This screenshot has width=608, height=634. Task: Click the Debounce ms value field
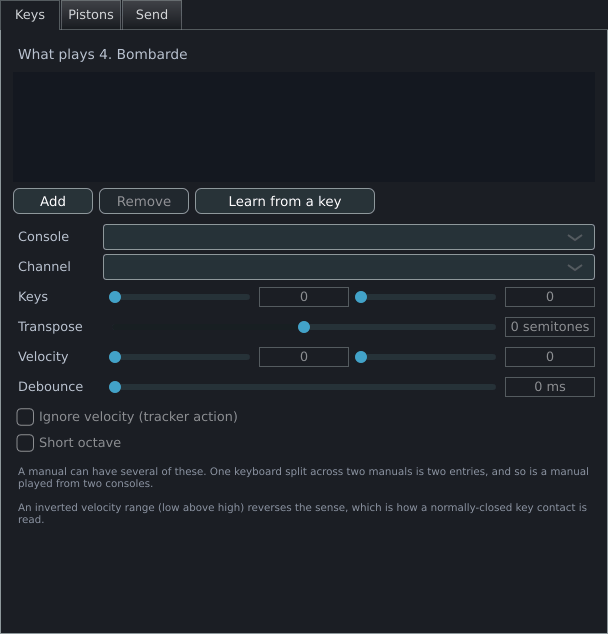coord(550,387)
